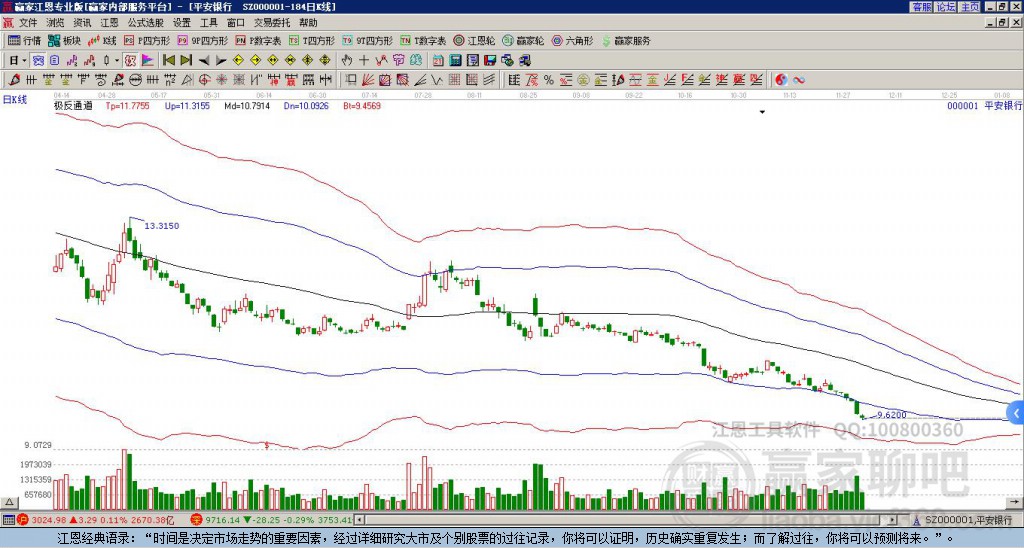Image resolution: width=1024 pixels, height=548 pixels.
Task: Open the 文件 menu
Action: coord(28,23)
